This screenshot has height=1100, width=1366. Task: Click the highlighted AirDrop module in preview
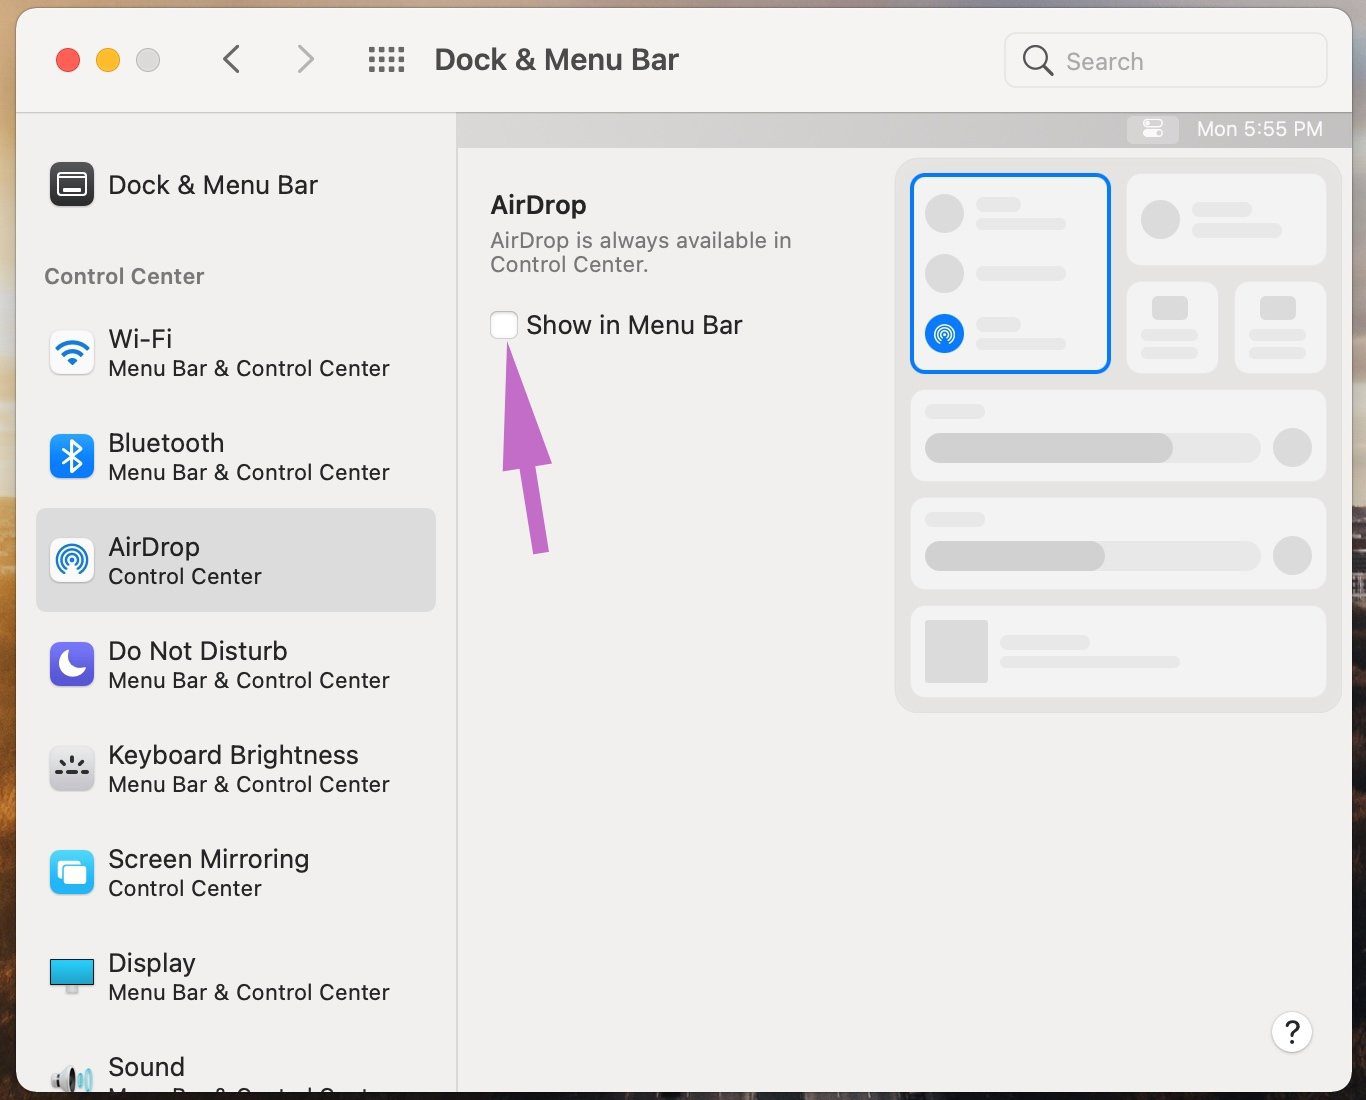[1010, 273]
